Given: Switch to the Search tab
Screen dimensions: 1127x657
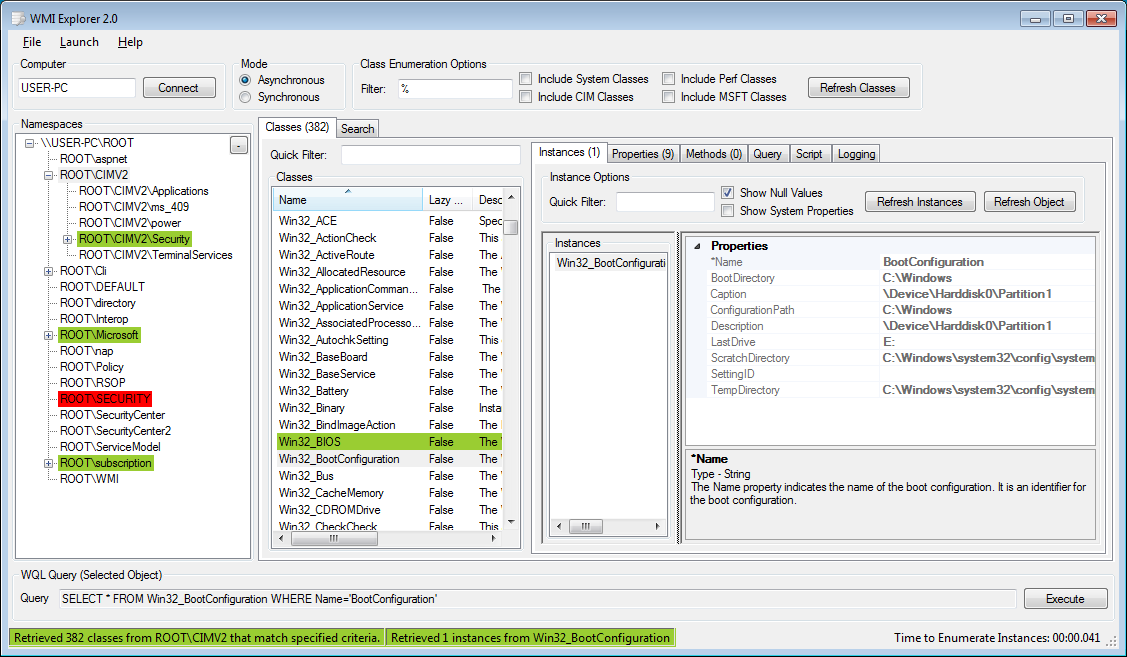Looking at the screenshot, I should tap(357, 129).
